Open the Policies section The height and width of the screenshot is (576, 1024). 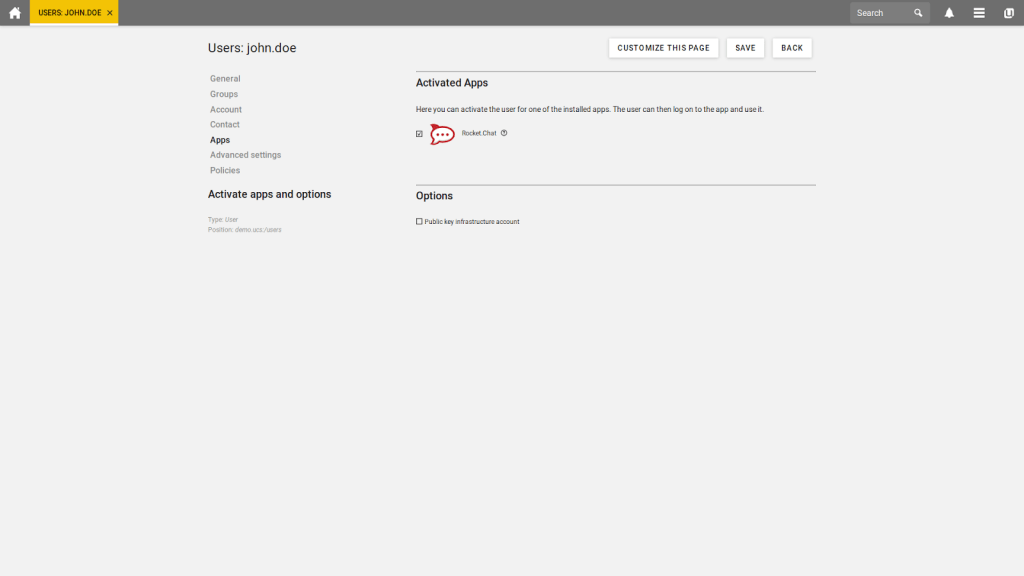point(225,170)
